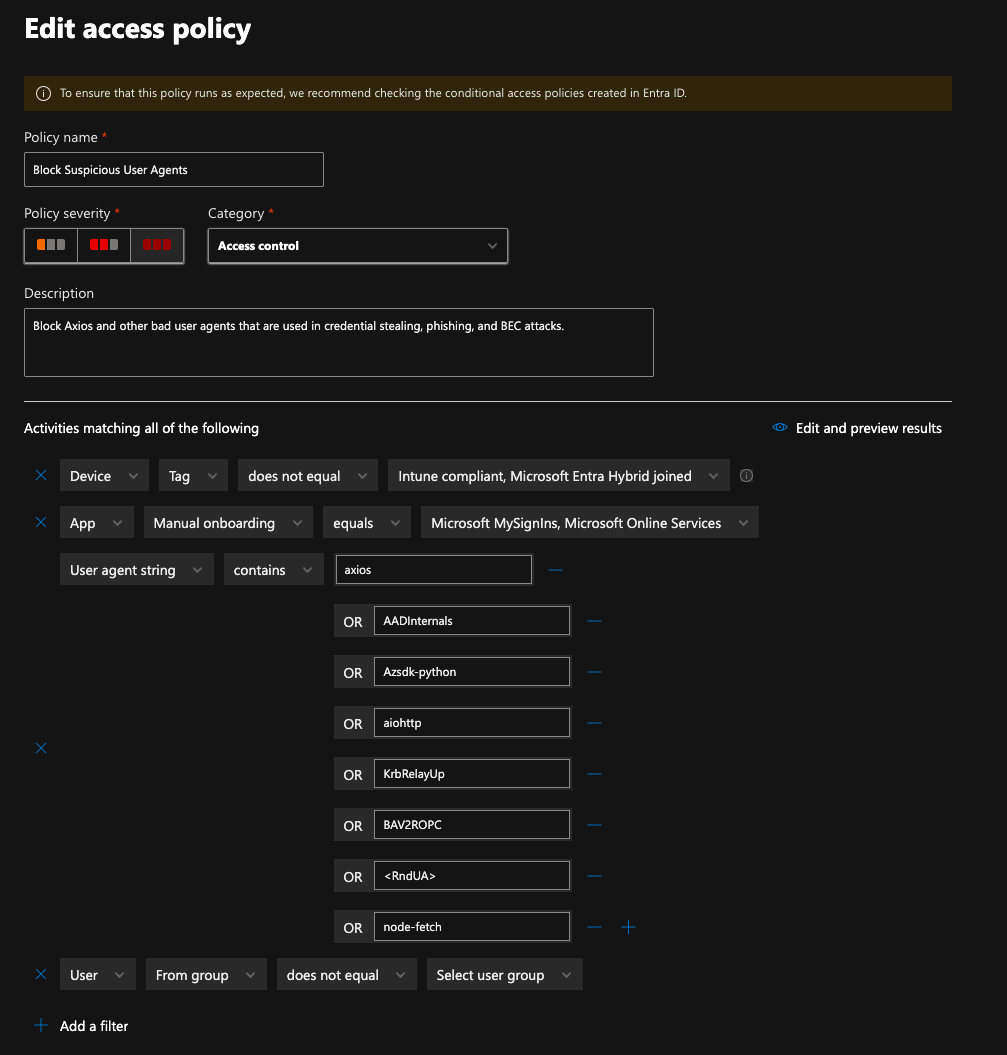Viewport: 1007px width, 1055px height.
Task: Click the eye icon next to Edit and preview results
Action: (779, 427)
